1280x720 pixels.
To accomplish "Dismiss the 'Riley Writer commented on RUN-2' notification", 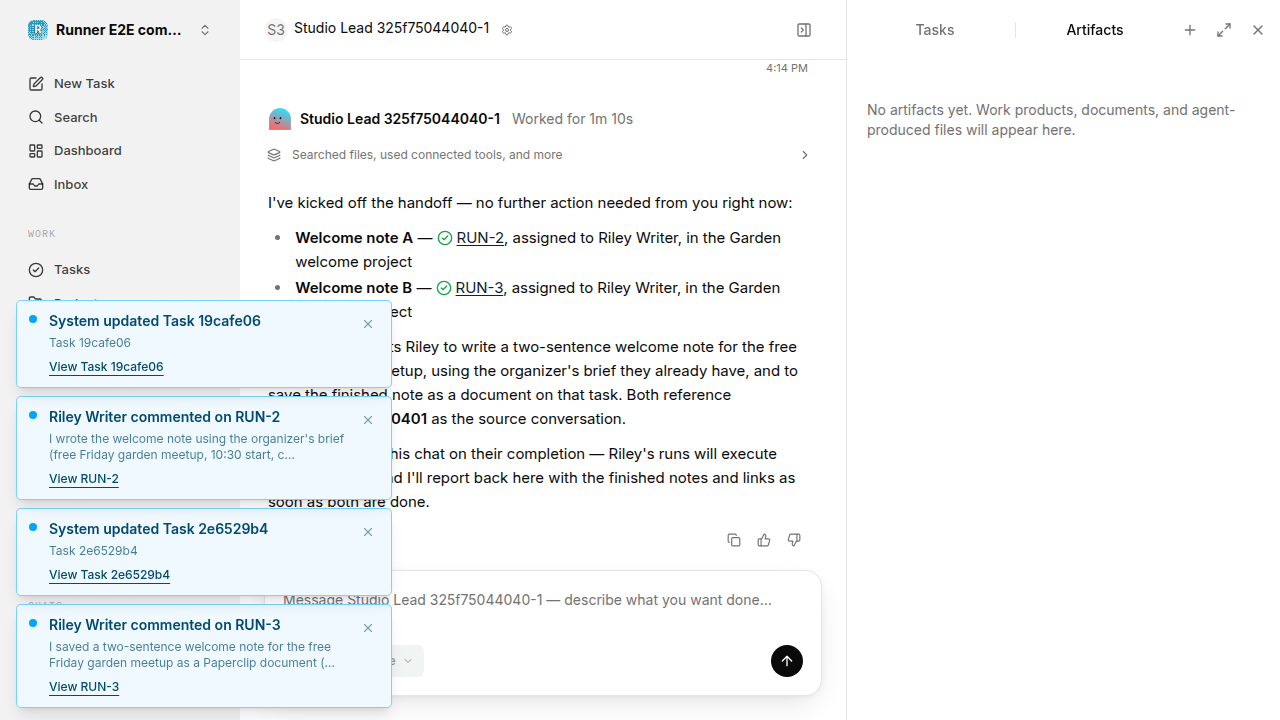I will (x=368, y=420).
